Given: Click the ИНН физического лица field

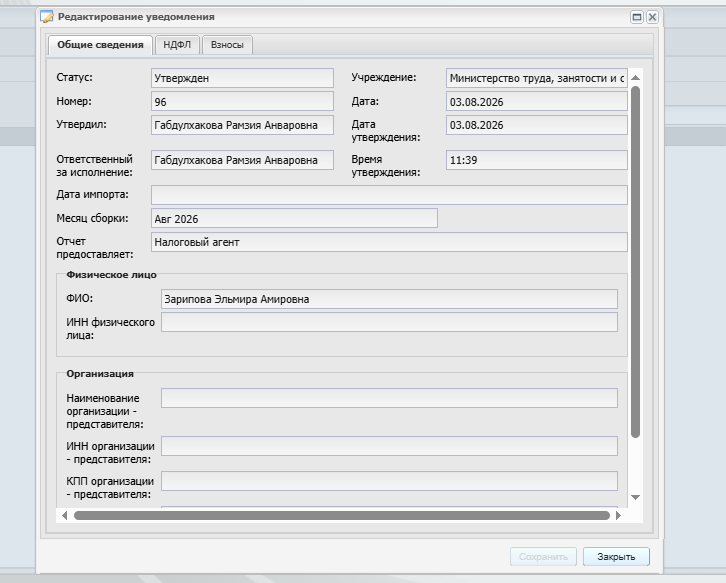Looking at the screenshot, I should tap(389, 322).
